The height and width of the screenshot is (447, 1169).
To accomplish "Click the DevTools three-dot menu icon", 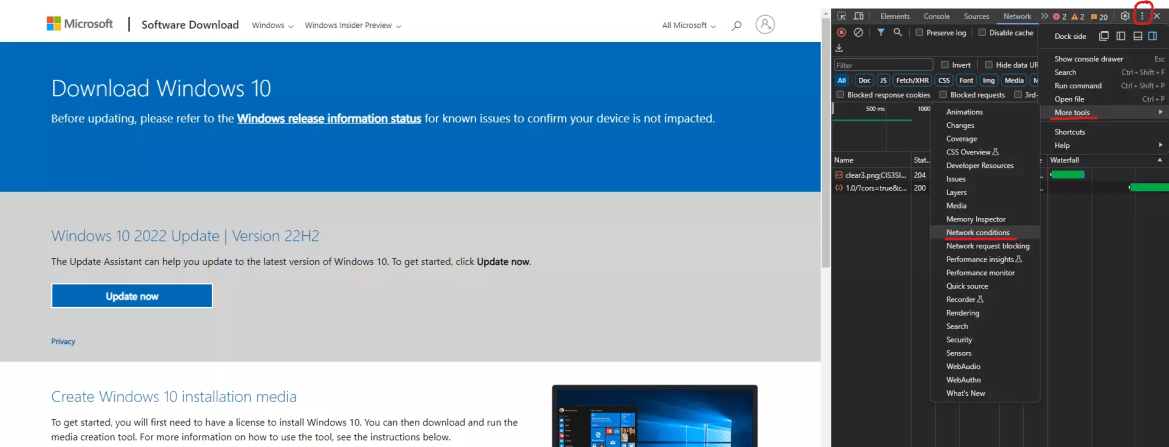I will tap(1142, 16).
